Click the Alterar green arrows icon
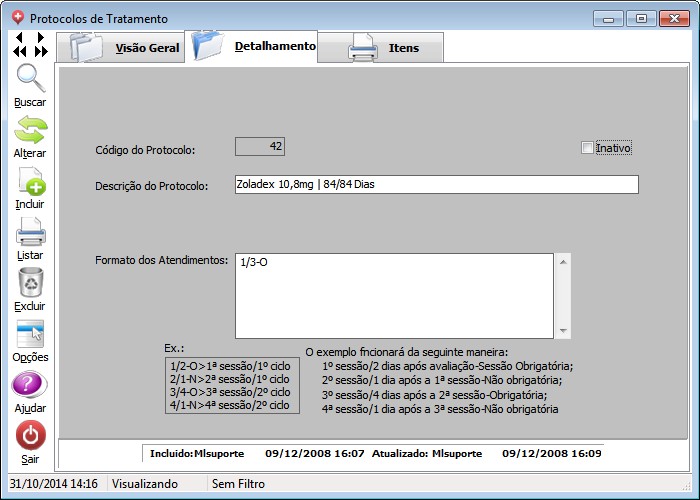This screenshot has height=500, width=700. (x=30, y=130)
